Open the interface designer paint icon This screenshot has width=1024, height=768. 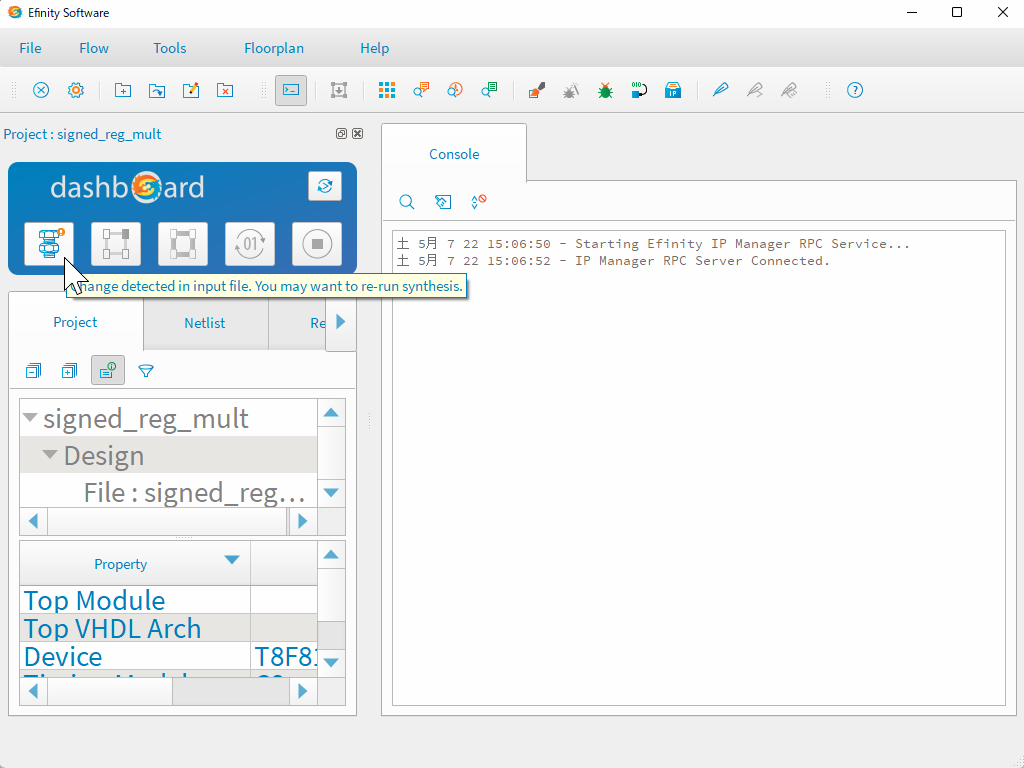[537, 90]
